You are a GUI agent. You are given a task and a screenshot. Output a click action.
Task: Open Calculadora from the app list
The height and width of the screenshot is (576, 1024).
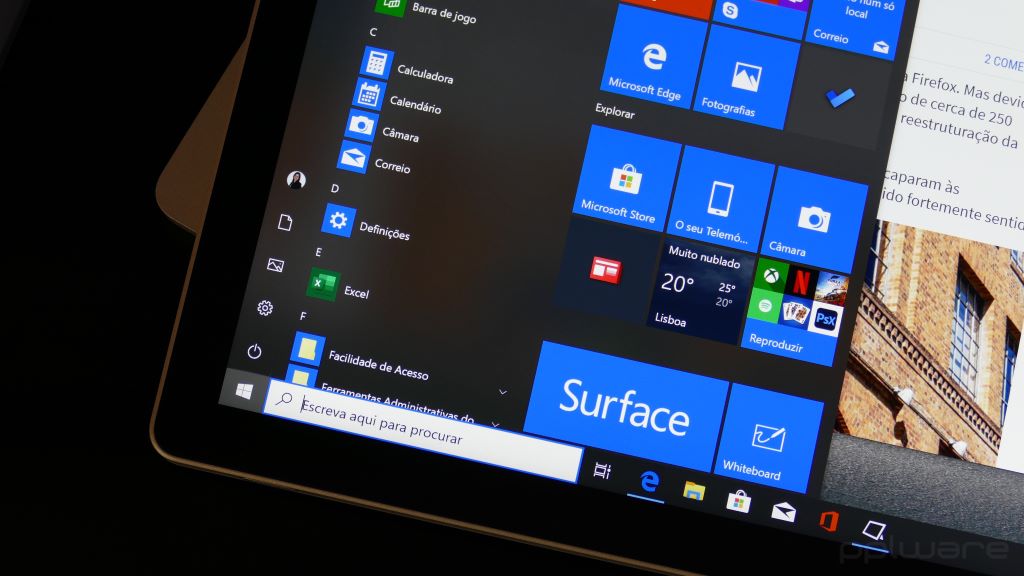408,69
